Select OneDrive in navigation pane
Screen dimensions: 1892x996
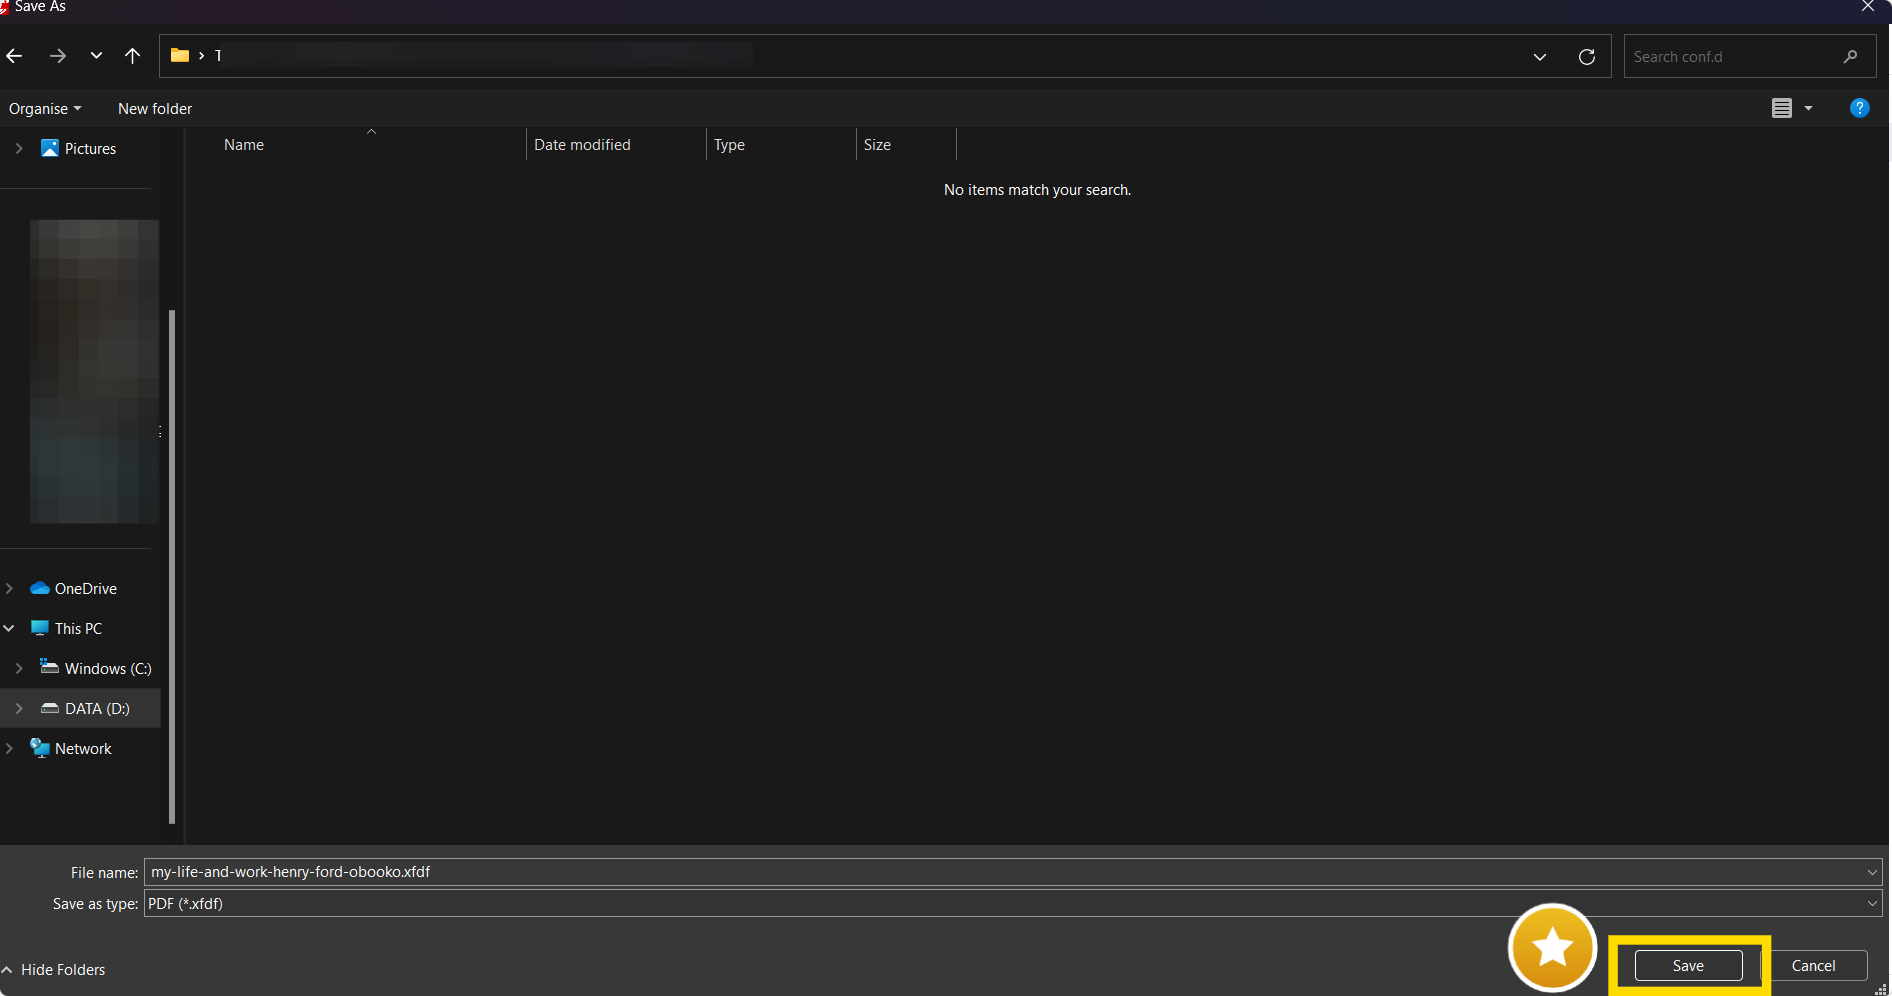(86, 589)
